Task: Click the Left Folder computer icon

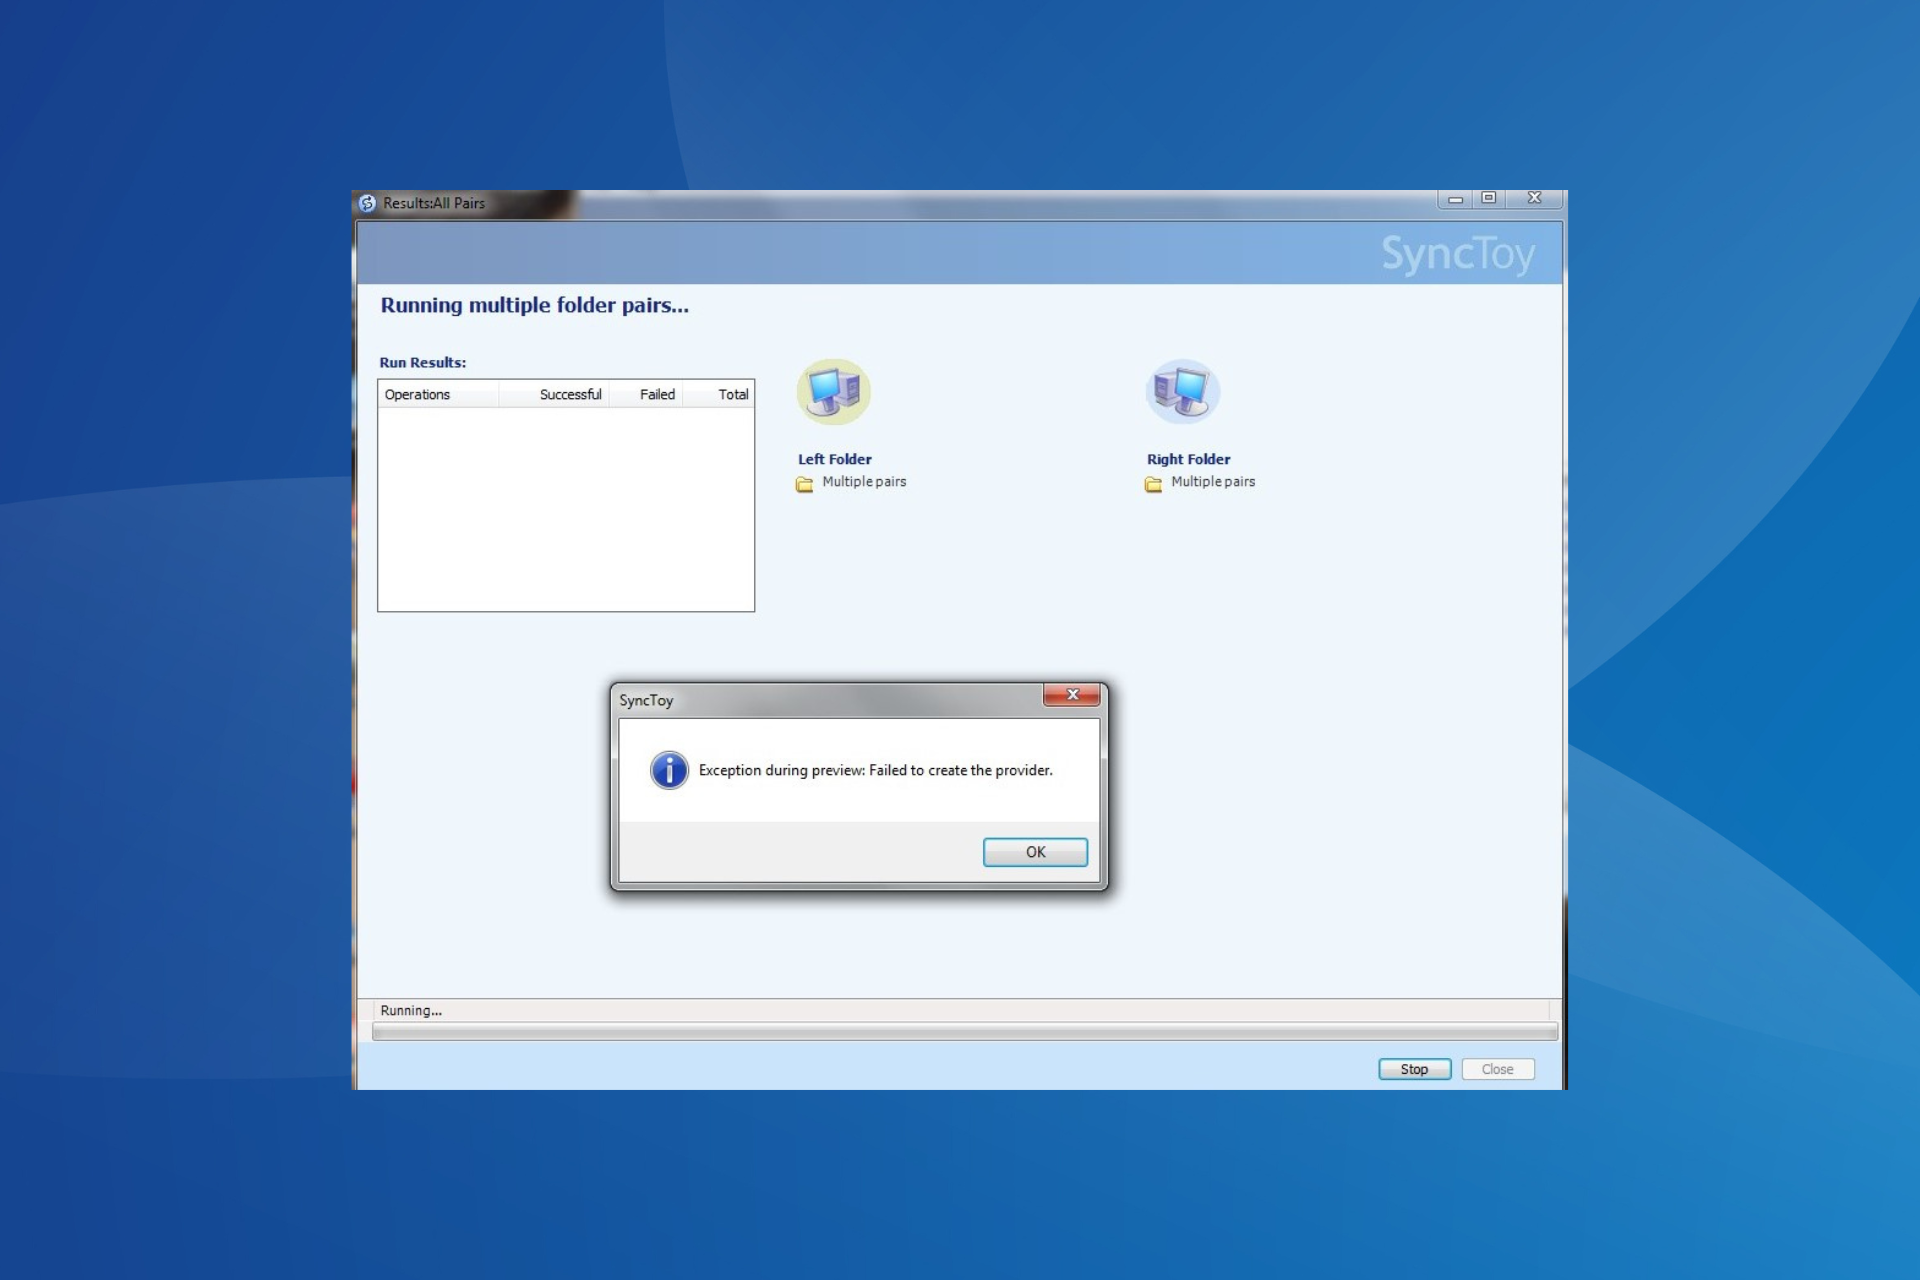Action: click(x=834, y=391)
